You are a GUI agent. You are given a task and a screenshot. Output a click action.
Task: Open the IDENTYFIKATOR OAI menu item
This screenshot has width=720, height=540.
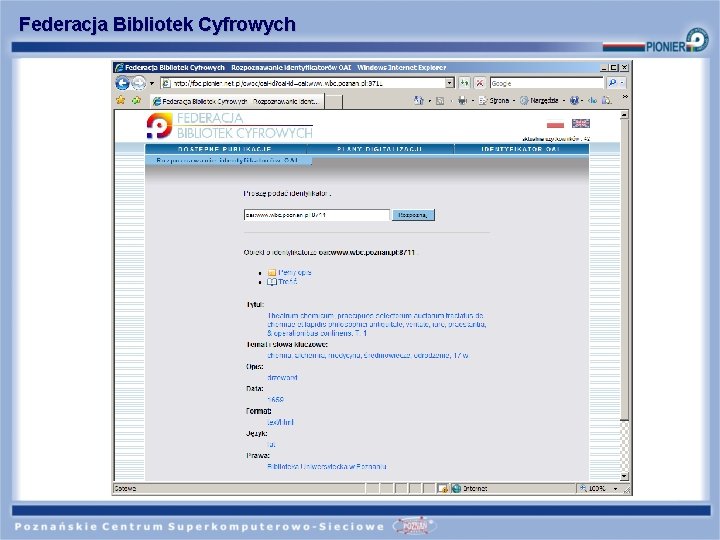521,149
